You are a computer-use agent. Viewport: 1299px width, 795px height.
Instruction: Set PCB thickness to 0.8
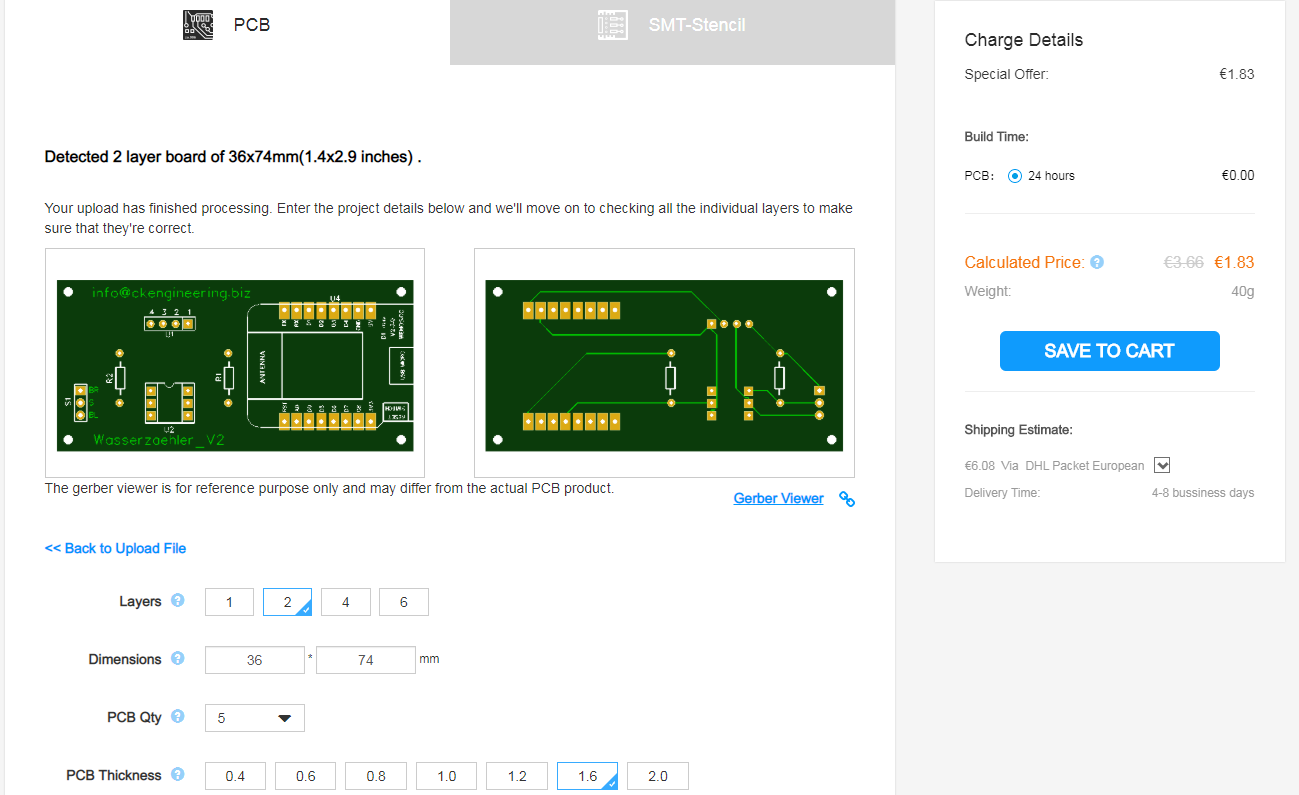[376, 776]
